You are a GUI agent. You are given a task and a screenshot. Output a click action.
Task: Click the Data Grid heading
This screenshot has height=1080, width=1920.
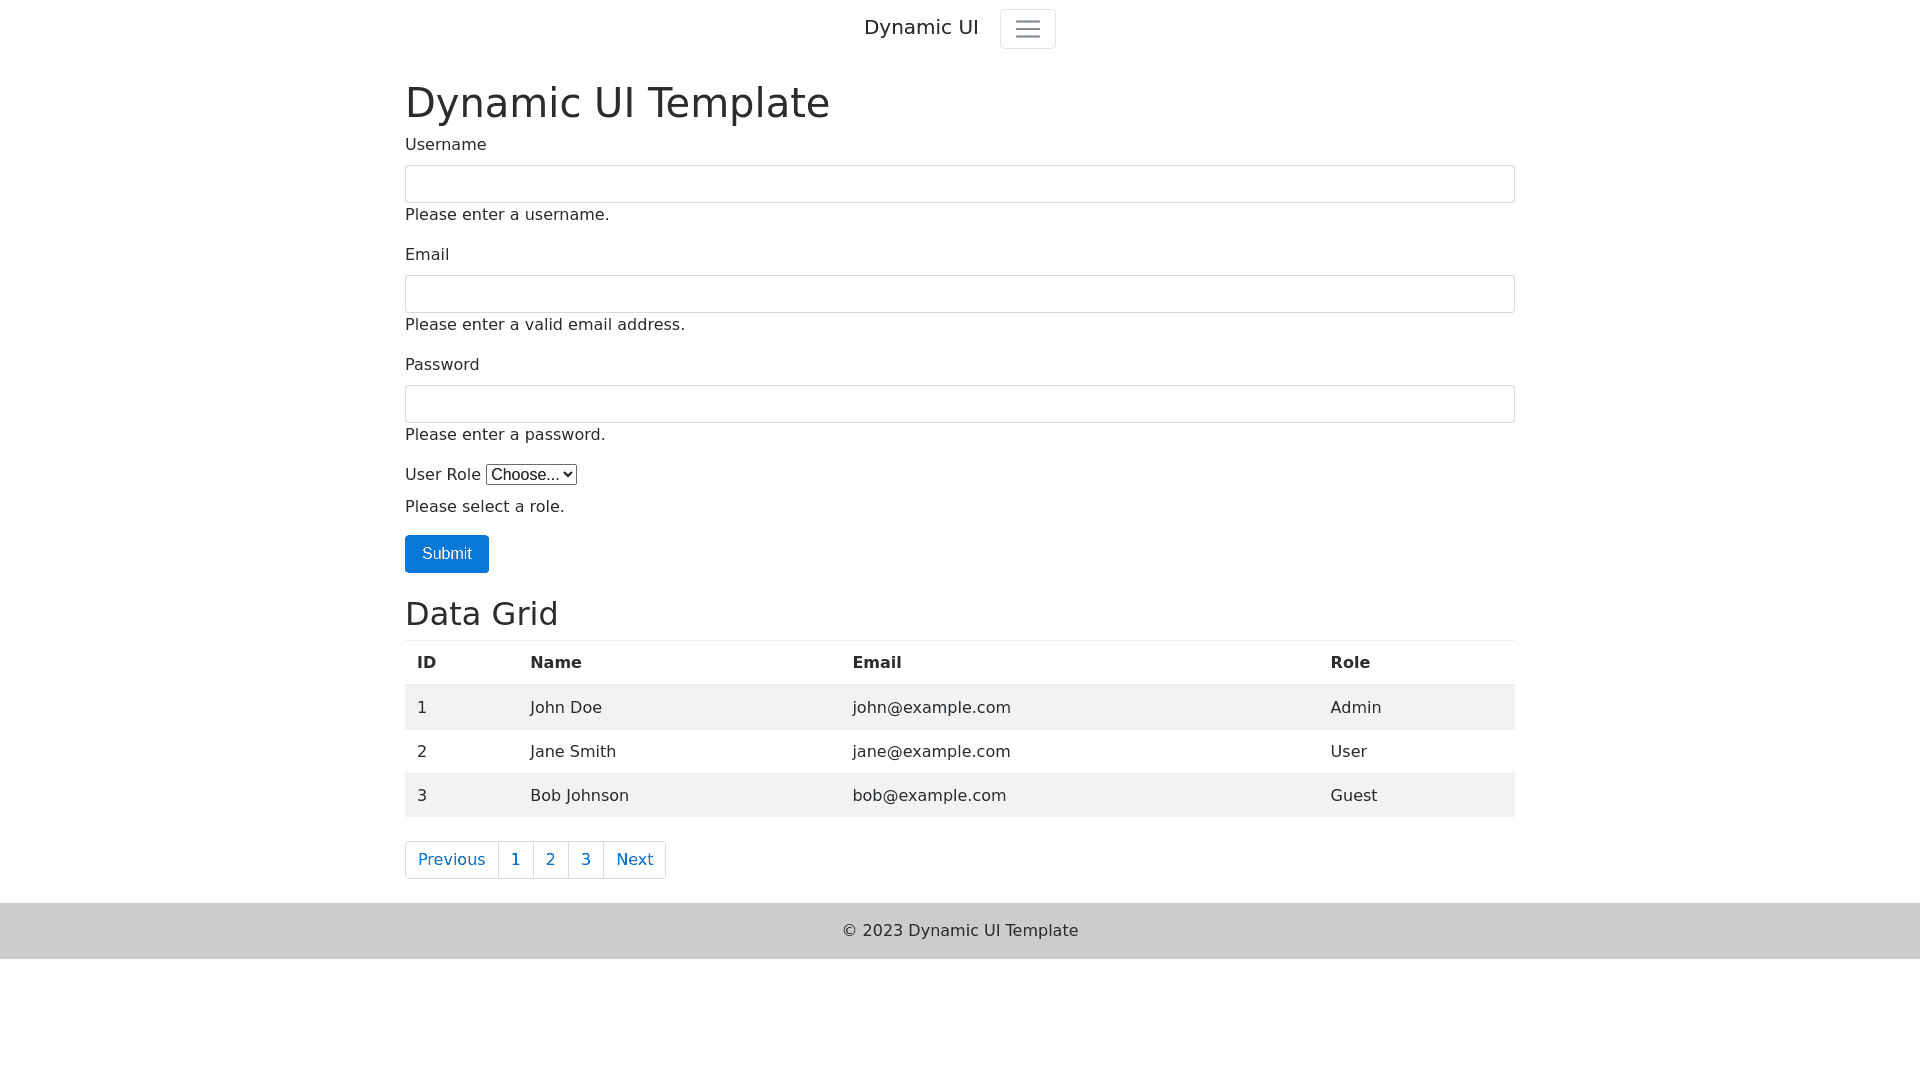click(481, 613)
